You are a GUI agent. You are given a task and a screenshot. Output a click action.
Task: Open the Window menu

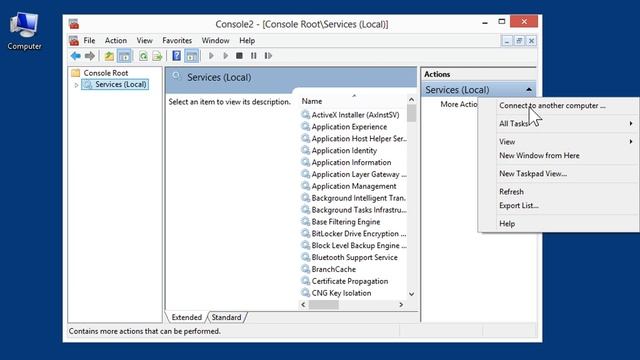(216, 40)
